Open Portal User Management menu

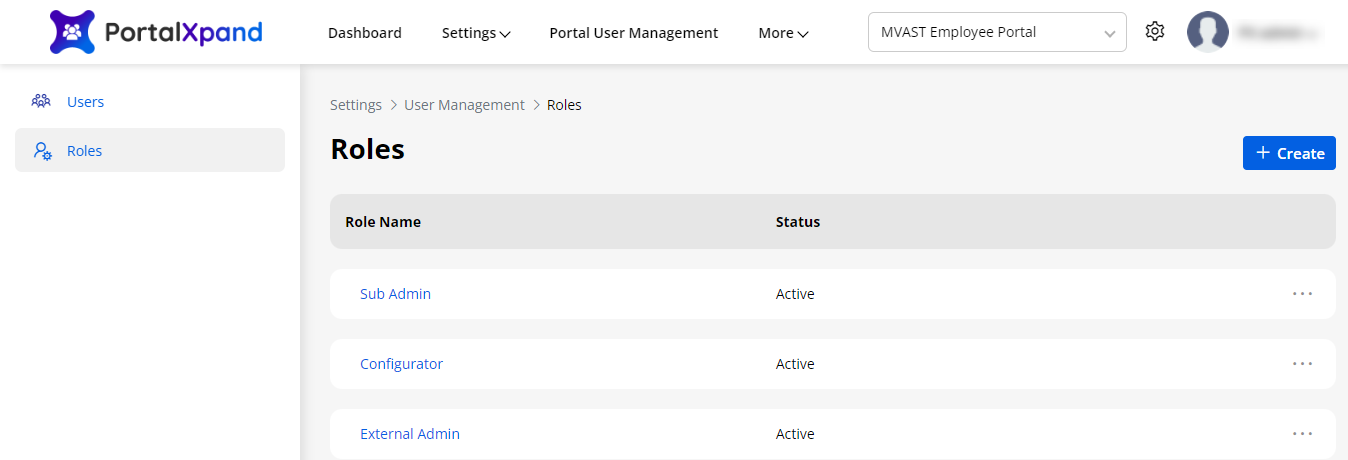pyautogui.click(x=633, y=33)
